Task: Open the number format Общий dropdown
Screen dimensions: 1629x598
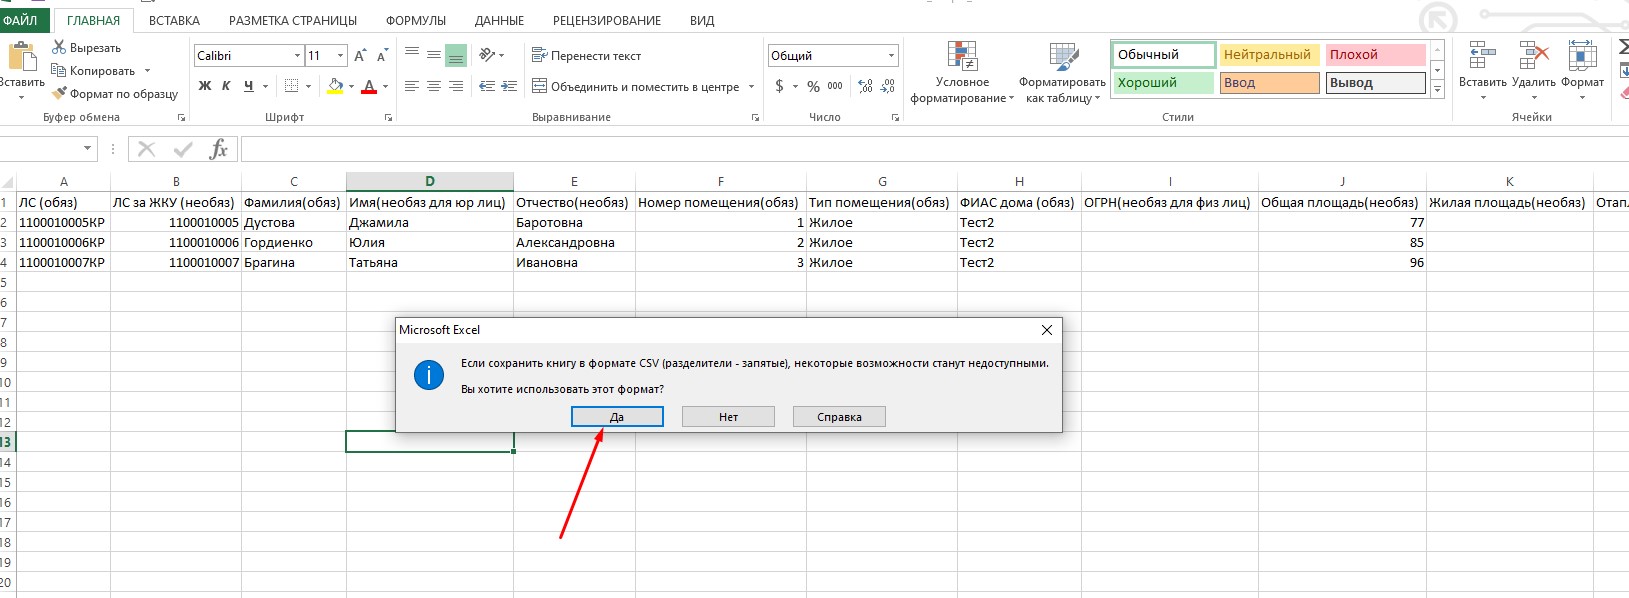Action: click(x=891, y=56)
